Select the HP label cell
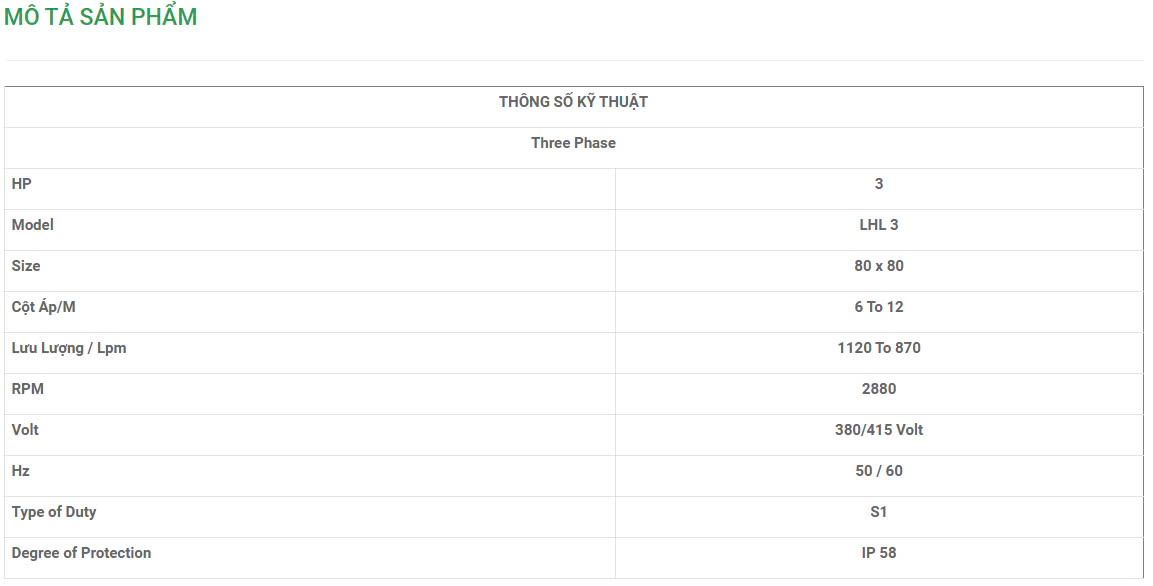This screenshot has width=1153, height=586. 22,184
